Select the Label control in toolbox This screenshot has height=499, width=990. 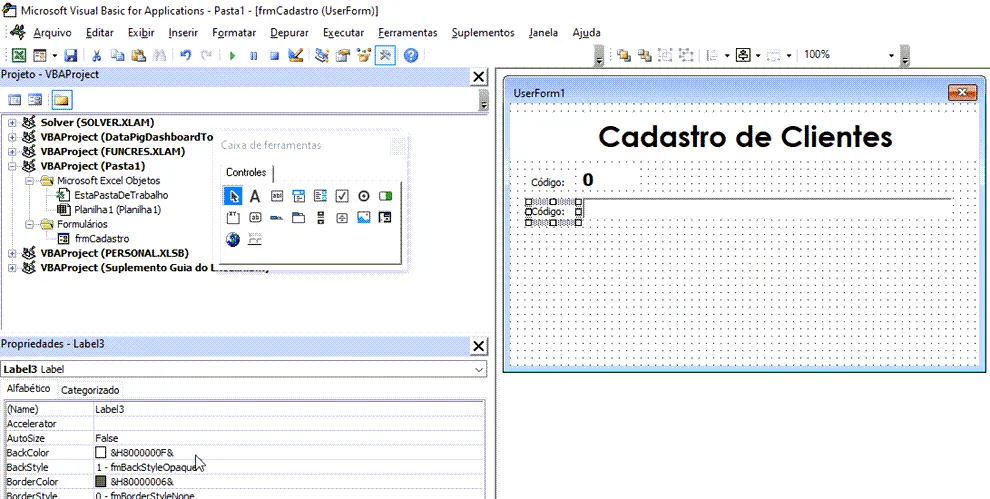coord(255,196)
